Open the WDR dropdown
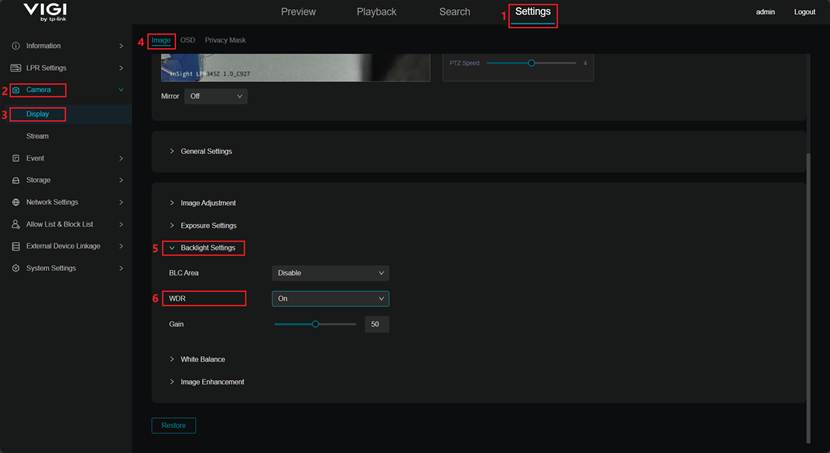Viewport: 830px width, 453px height. coord(330,298)
